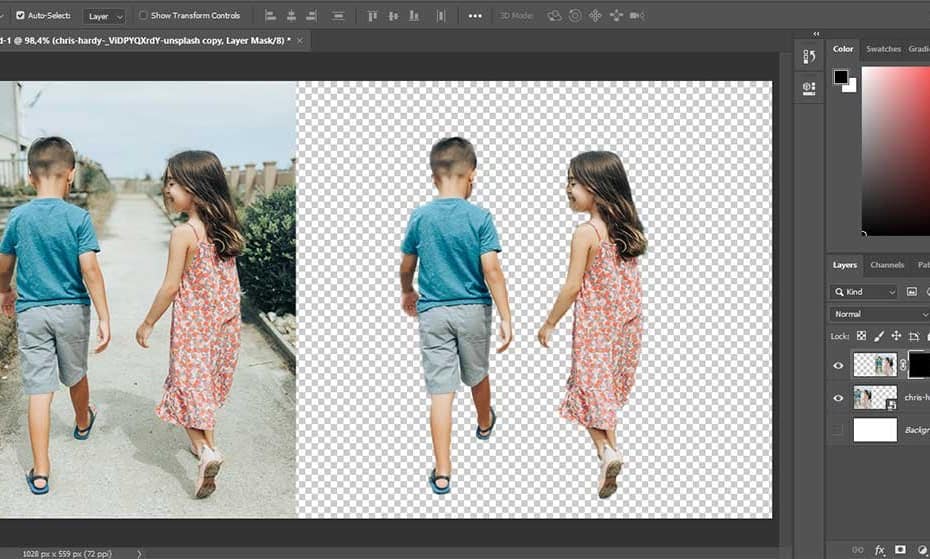Add a layer style with fx
The height and width of the screenshot is (559, 930).
point(879,550)
